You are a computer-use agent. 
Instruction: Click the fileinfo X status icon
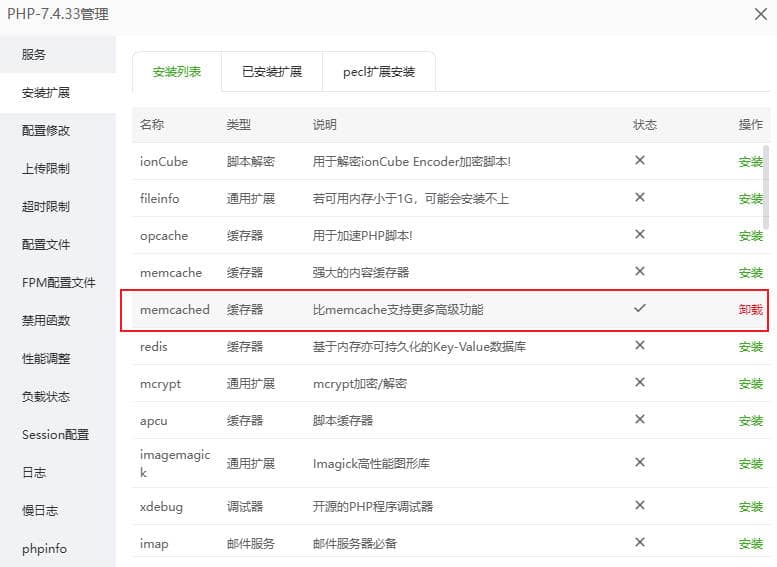point(640,197)
